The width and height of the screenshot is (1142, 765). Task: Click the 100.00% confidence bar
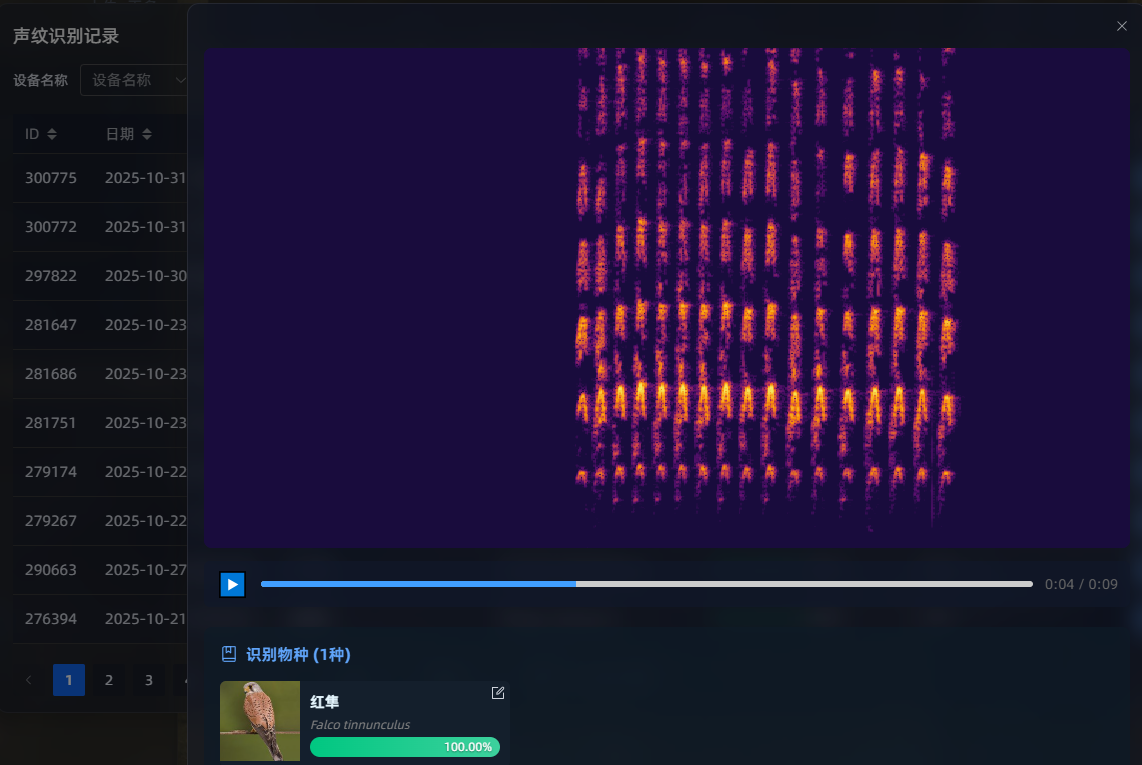[404, 747]
